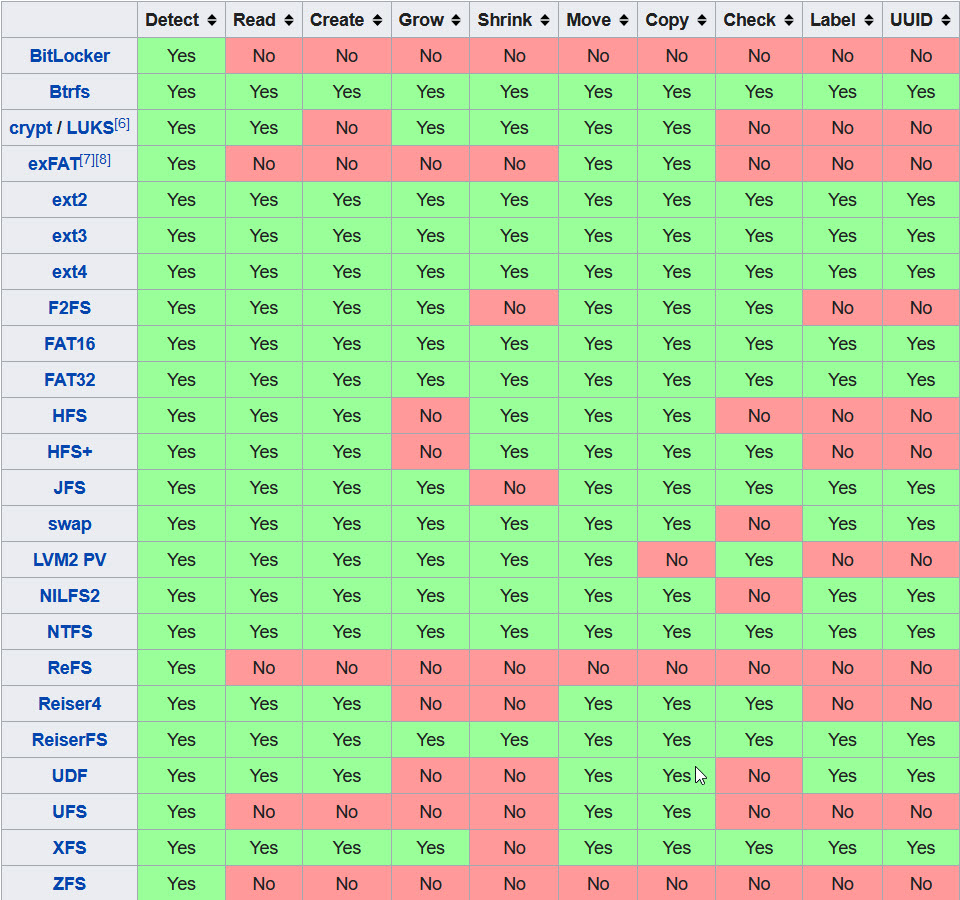Open the Btrfs link
Viewport: 960px width, 900px height.
coord(70,92)
